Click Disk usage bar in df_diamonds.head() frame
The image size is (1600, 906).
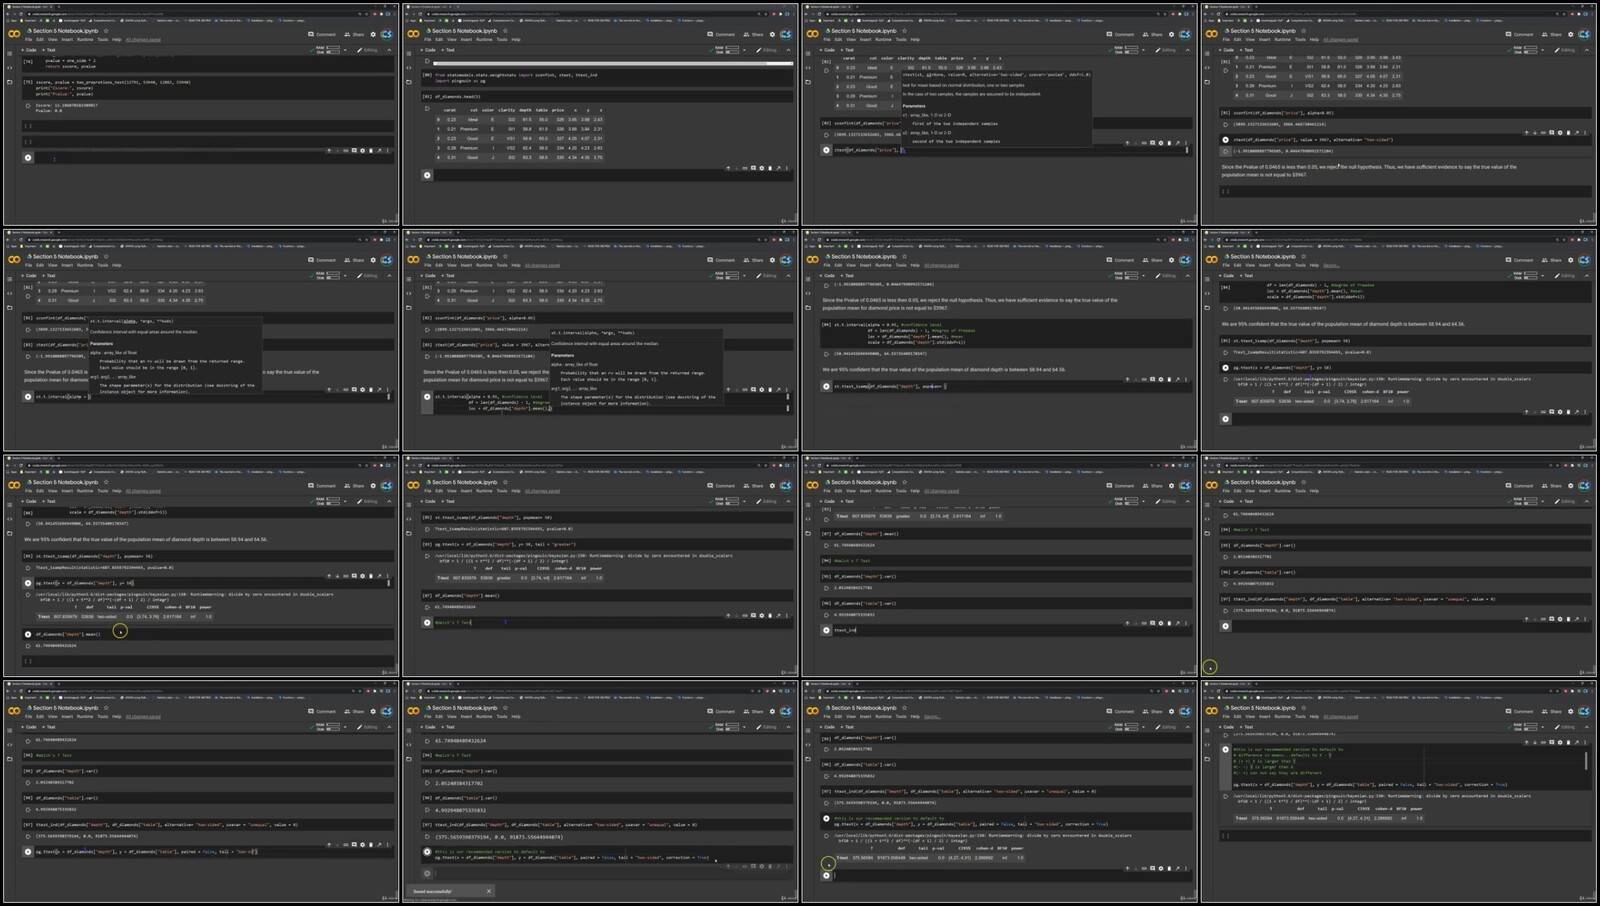[x=732, y=51]
